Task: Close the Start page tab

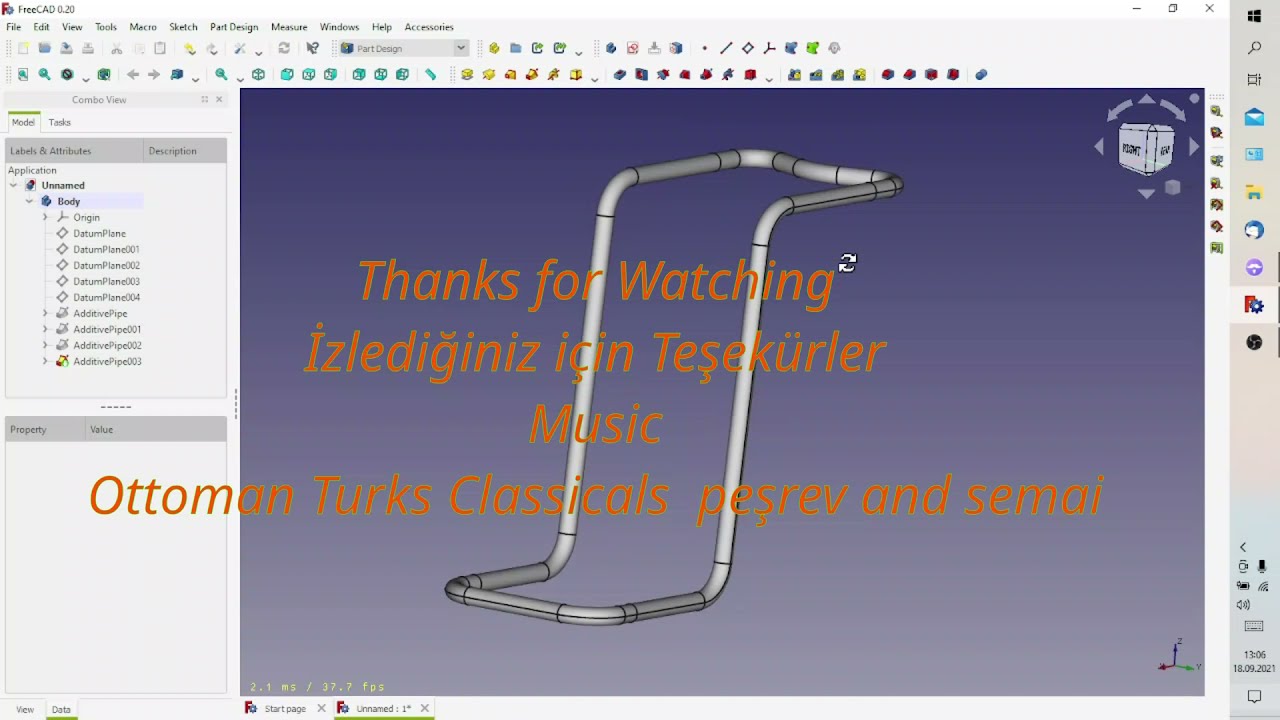Action: [x=321, y=708]
